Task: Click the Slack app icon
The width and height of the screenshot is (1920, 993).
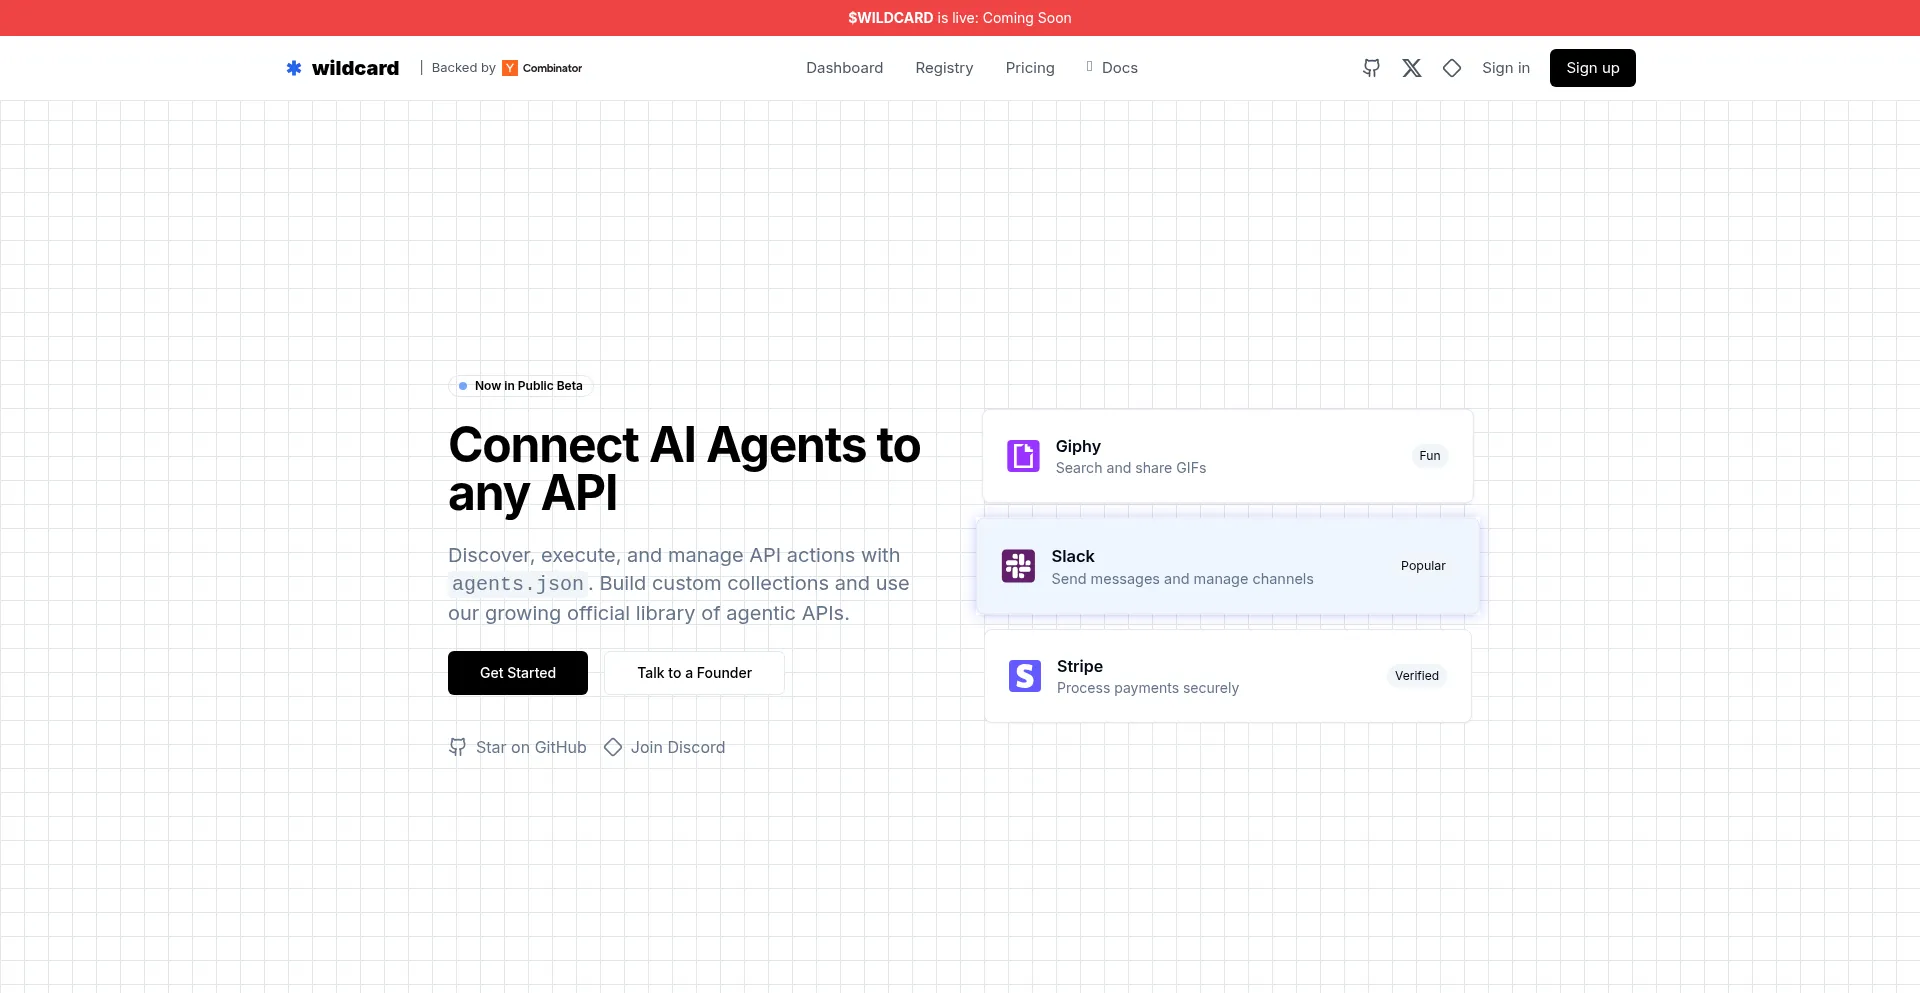Action: [x=1018, y=566]
